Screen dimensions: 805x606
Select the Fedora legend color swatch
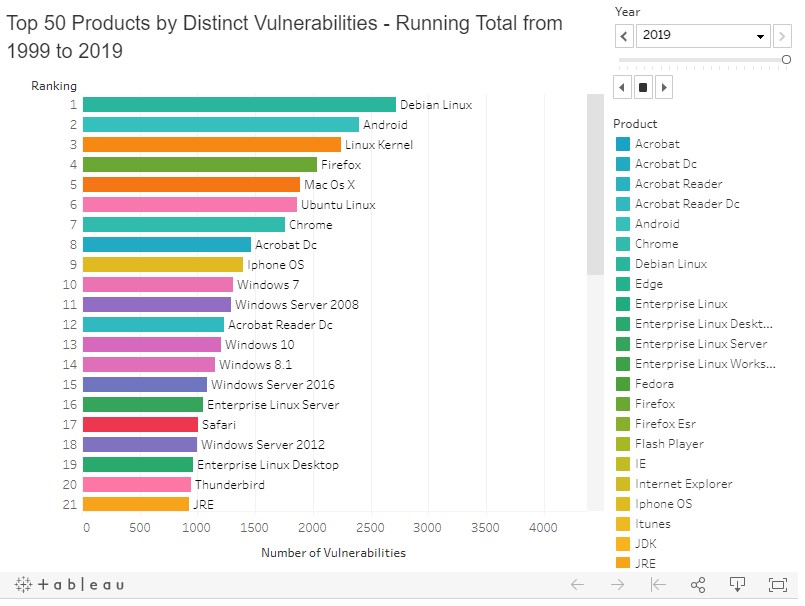point(623,384)
